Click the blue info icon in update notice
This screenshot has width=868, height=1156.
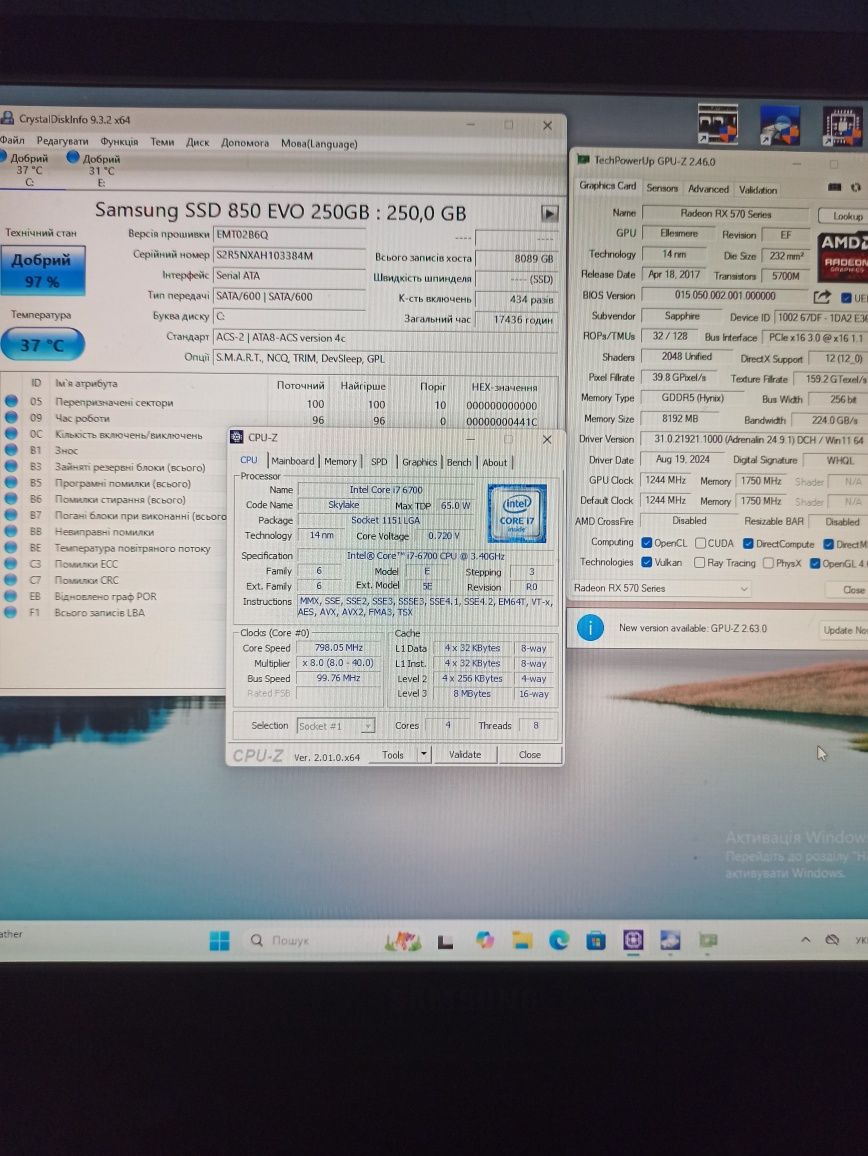(590, 628)
